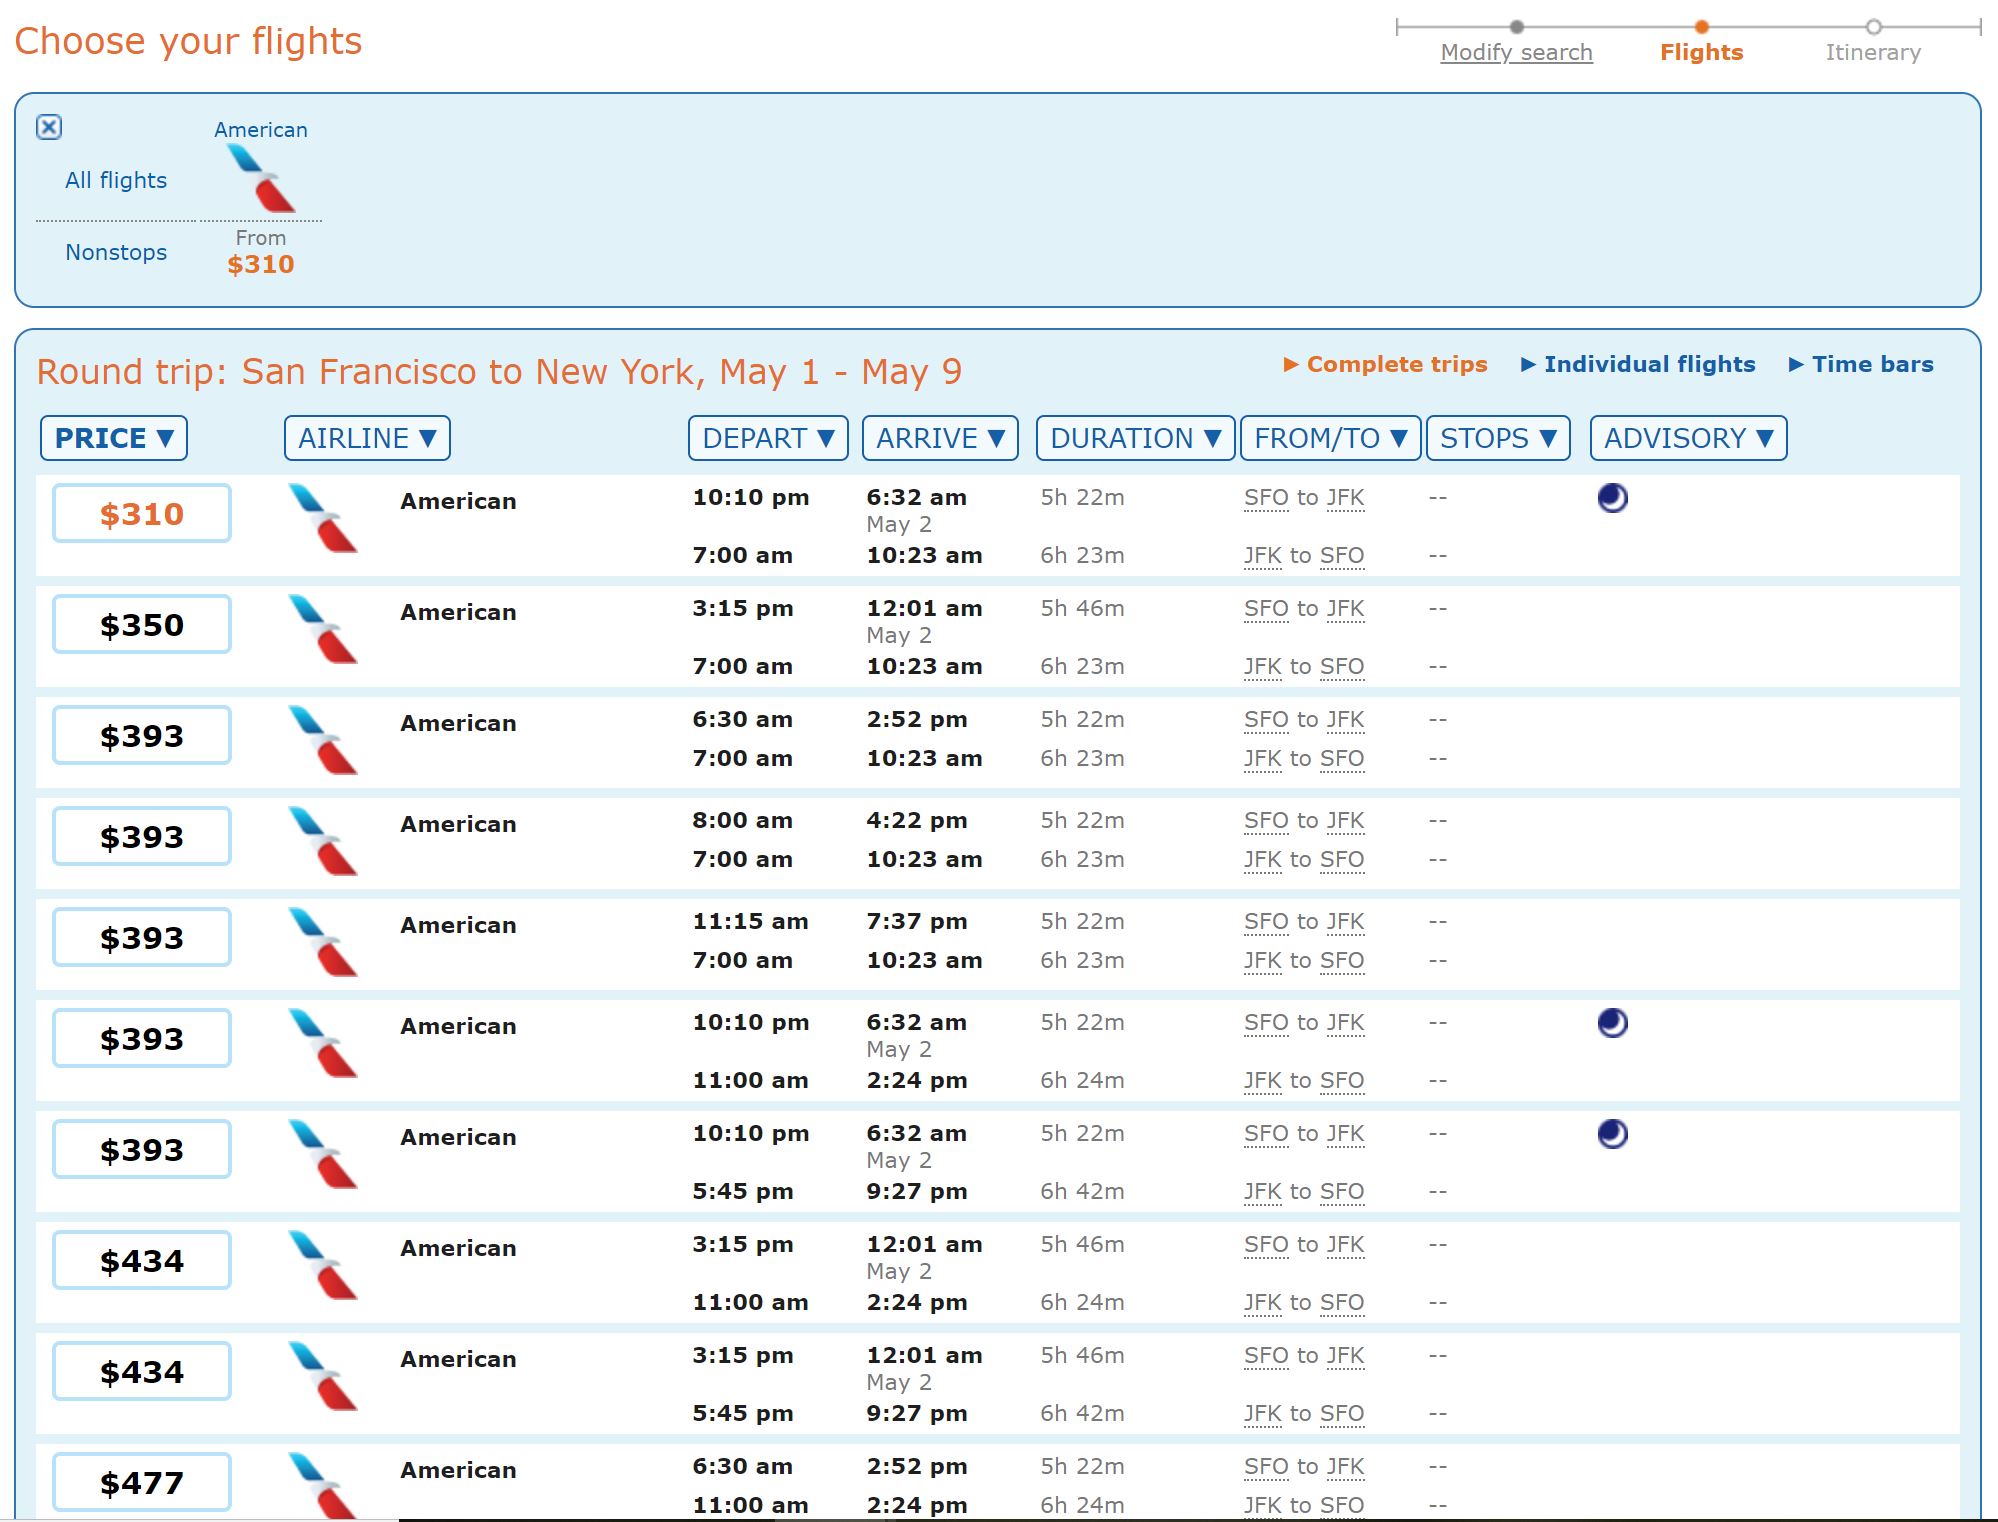Select the Nonstops filter row
The image size is (1998, 1522).
point(116,252)
